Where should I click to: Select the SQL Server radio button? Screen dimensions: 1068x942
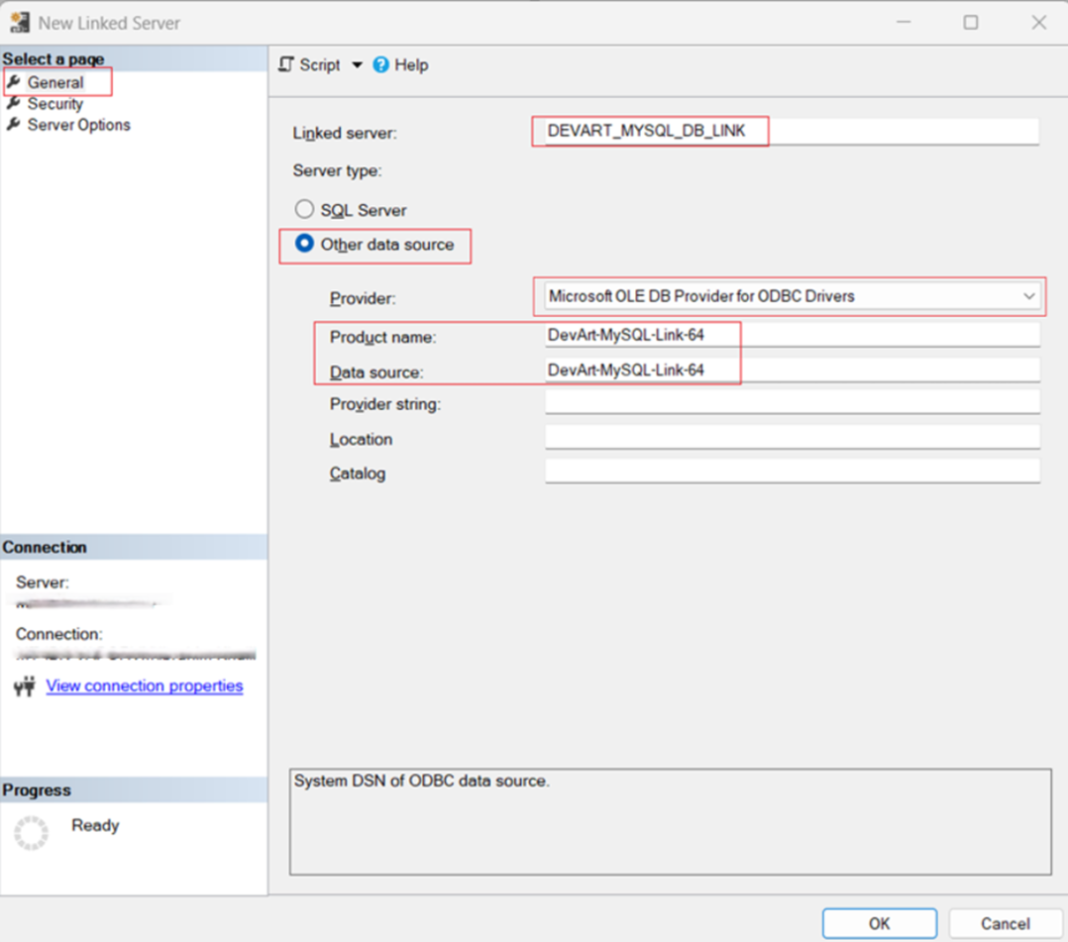(303, 209)
